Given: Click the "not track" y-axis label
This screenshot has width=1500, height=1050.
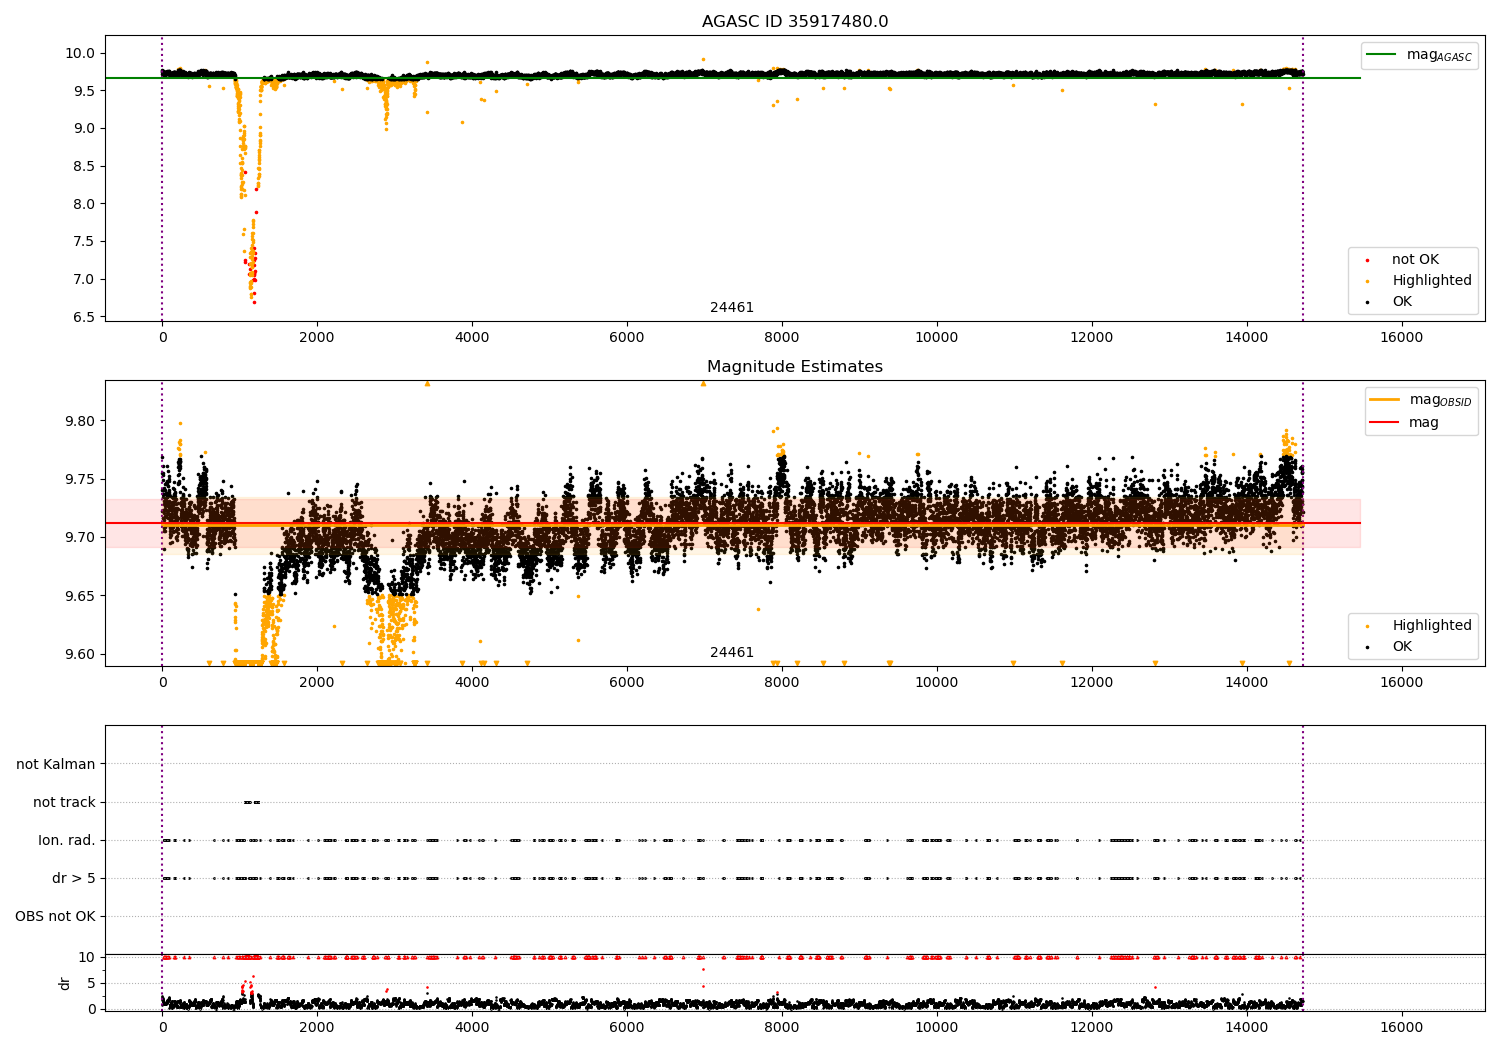Looking at the screenshot, I should click(x=64, y=803).
